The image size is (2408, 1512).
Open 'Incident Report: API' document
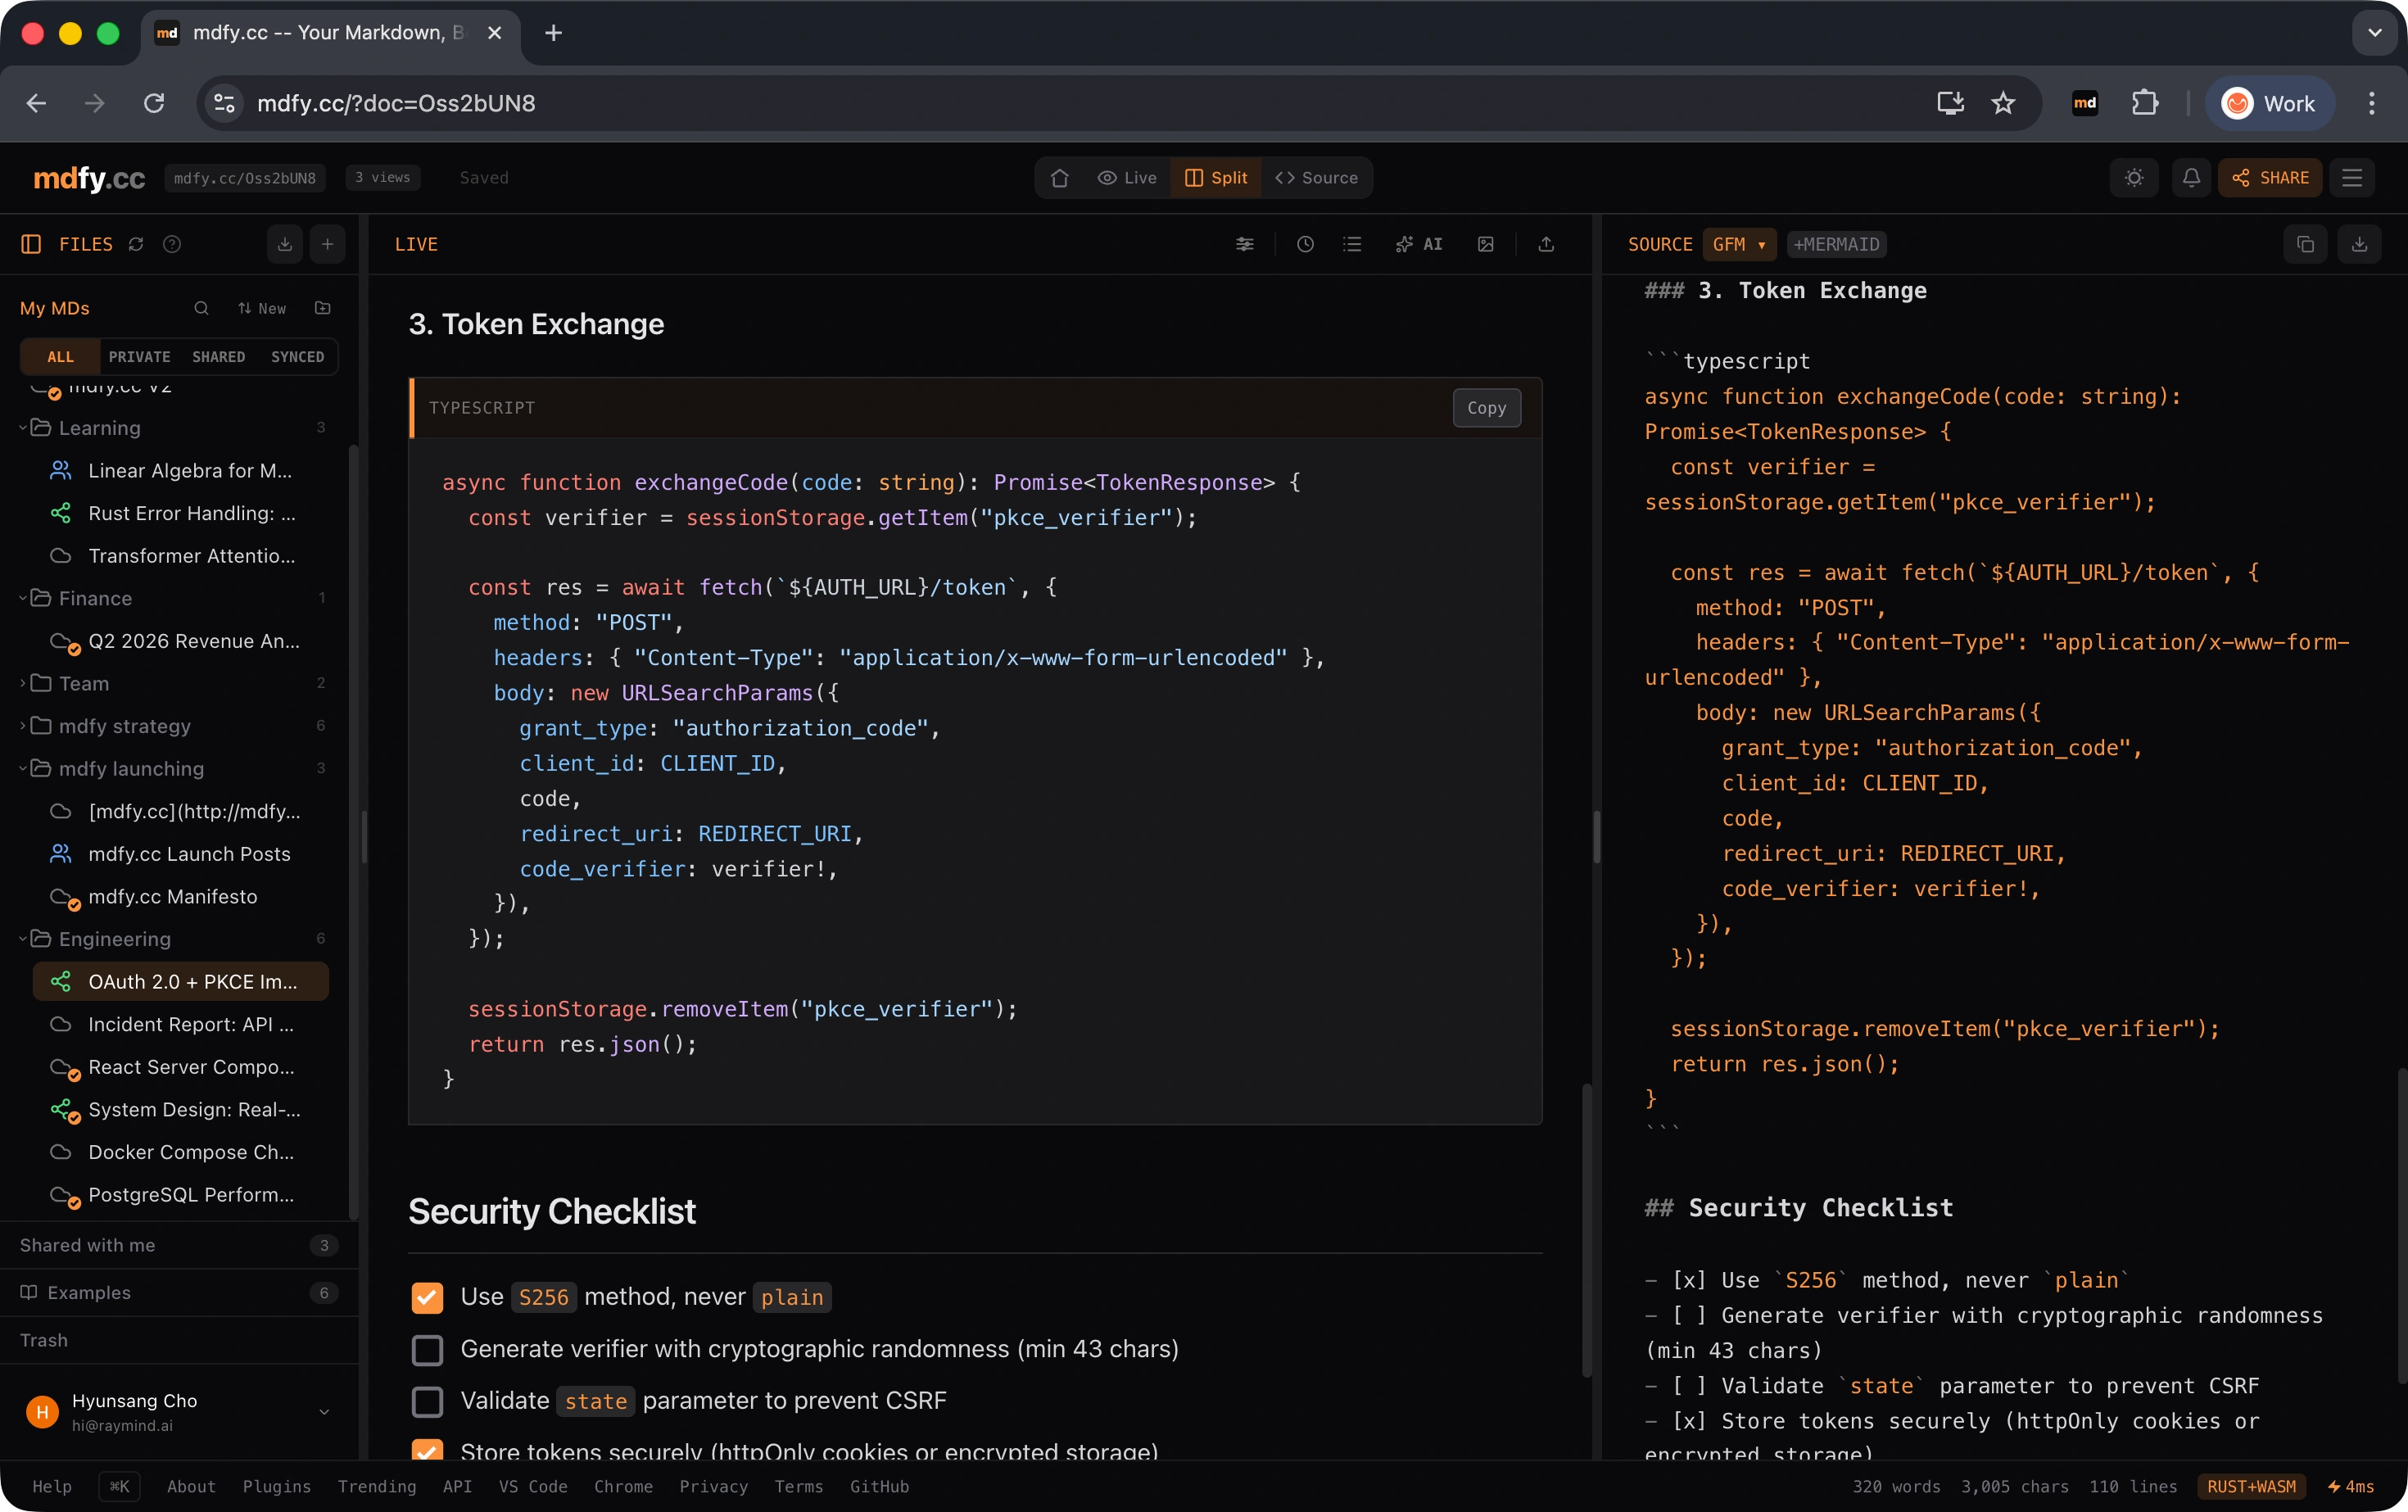click(190, 1024)
